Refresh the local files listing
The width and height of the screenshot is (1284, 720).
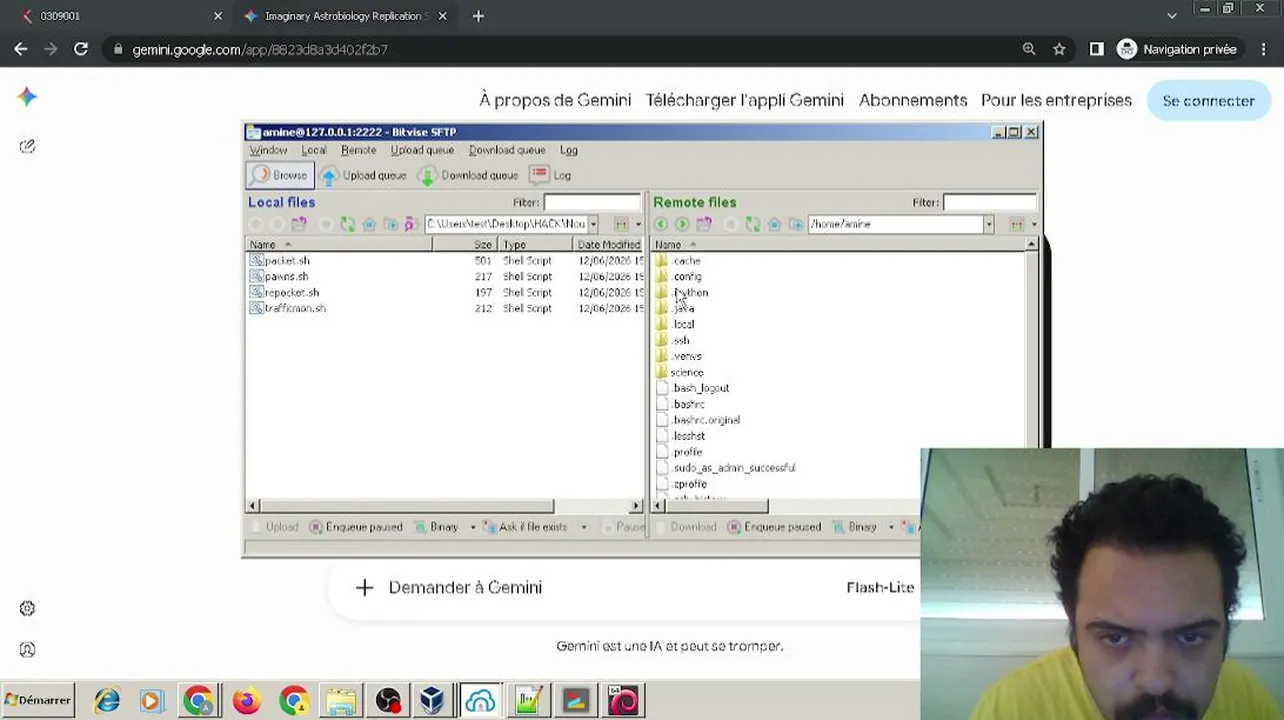point(347,224)
